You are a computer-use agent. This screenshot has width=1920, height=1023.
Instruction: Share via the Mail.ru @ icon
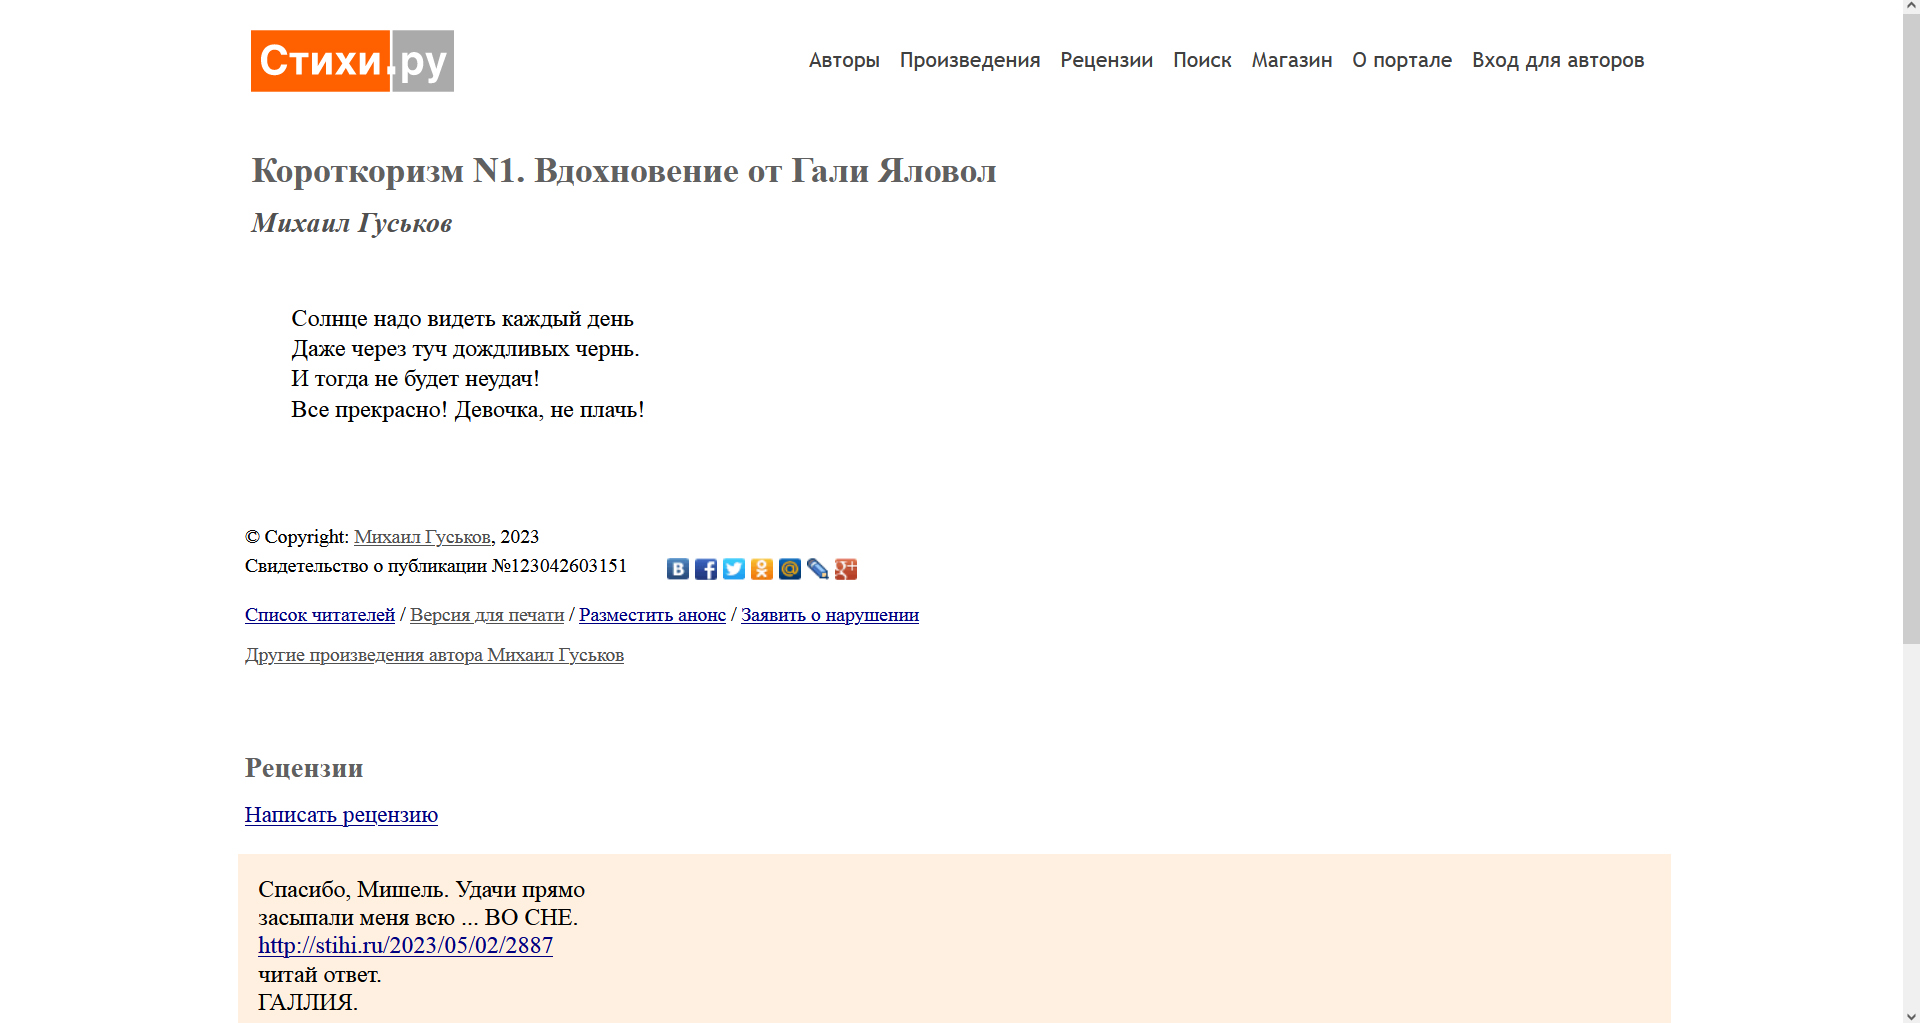click(x=789, y=569)
